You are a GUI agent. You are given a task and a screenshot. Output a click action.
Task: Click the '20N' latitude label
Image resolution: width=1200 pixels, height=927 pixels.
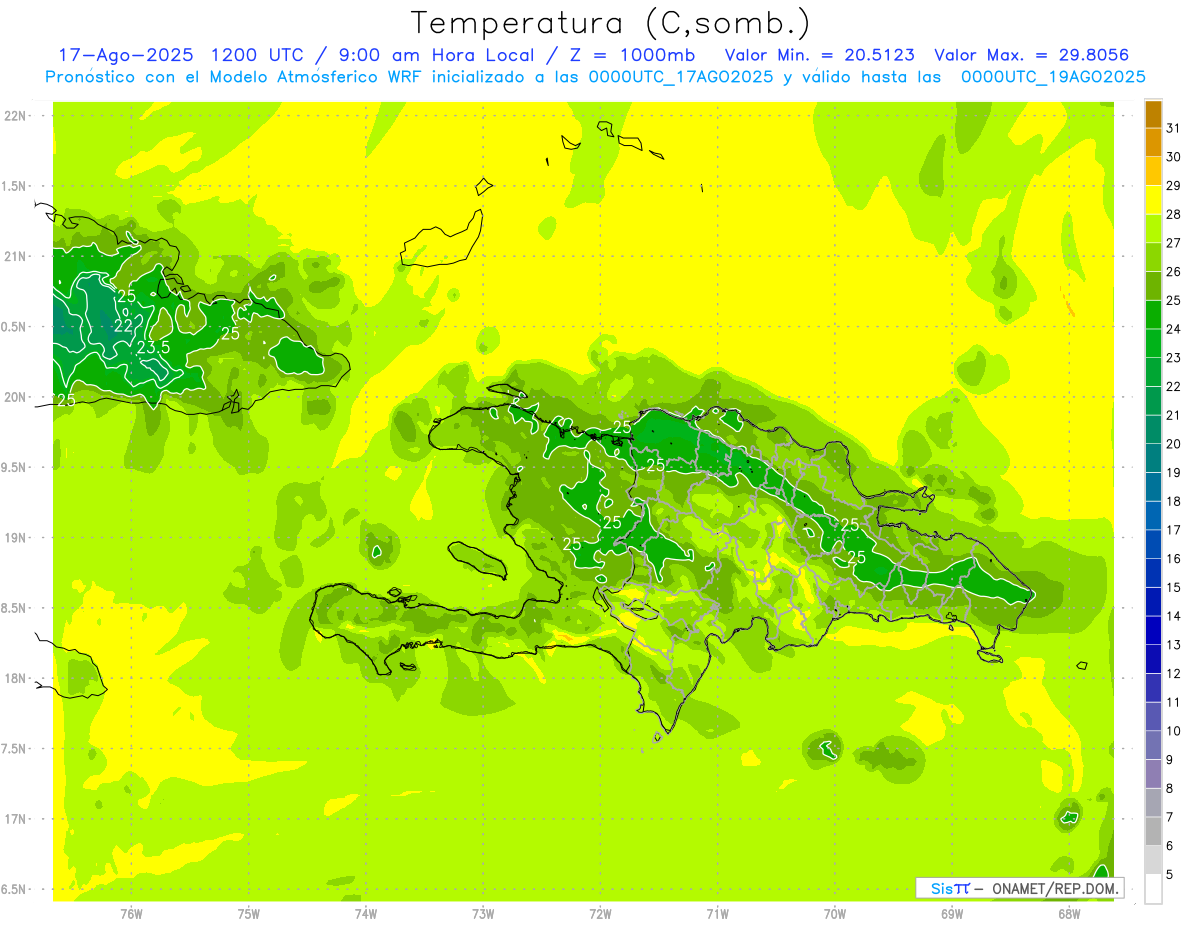pos(17,397)
